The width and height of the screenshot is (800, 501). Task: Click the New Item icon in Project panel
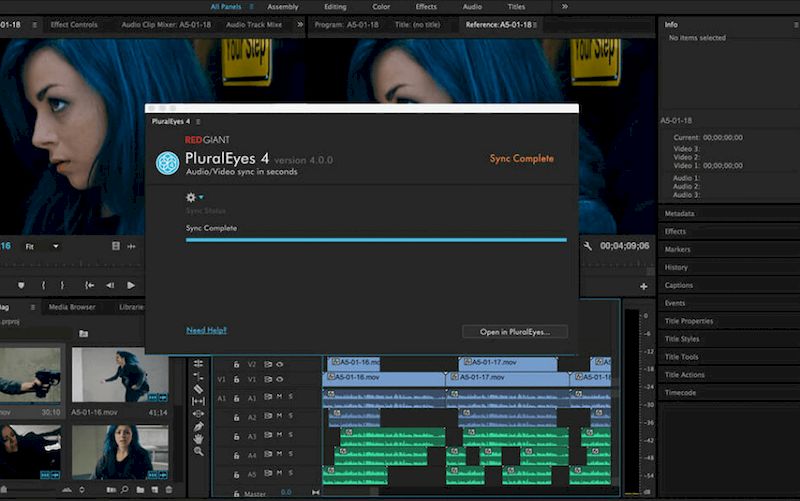pyautogui.click(x=155, y=490)
